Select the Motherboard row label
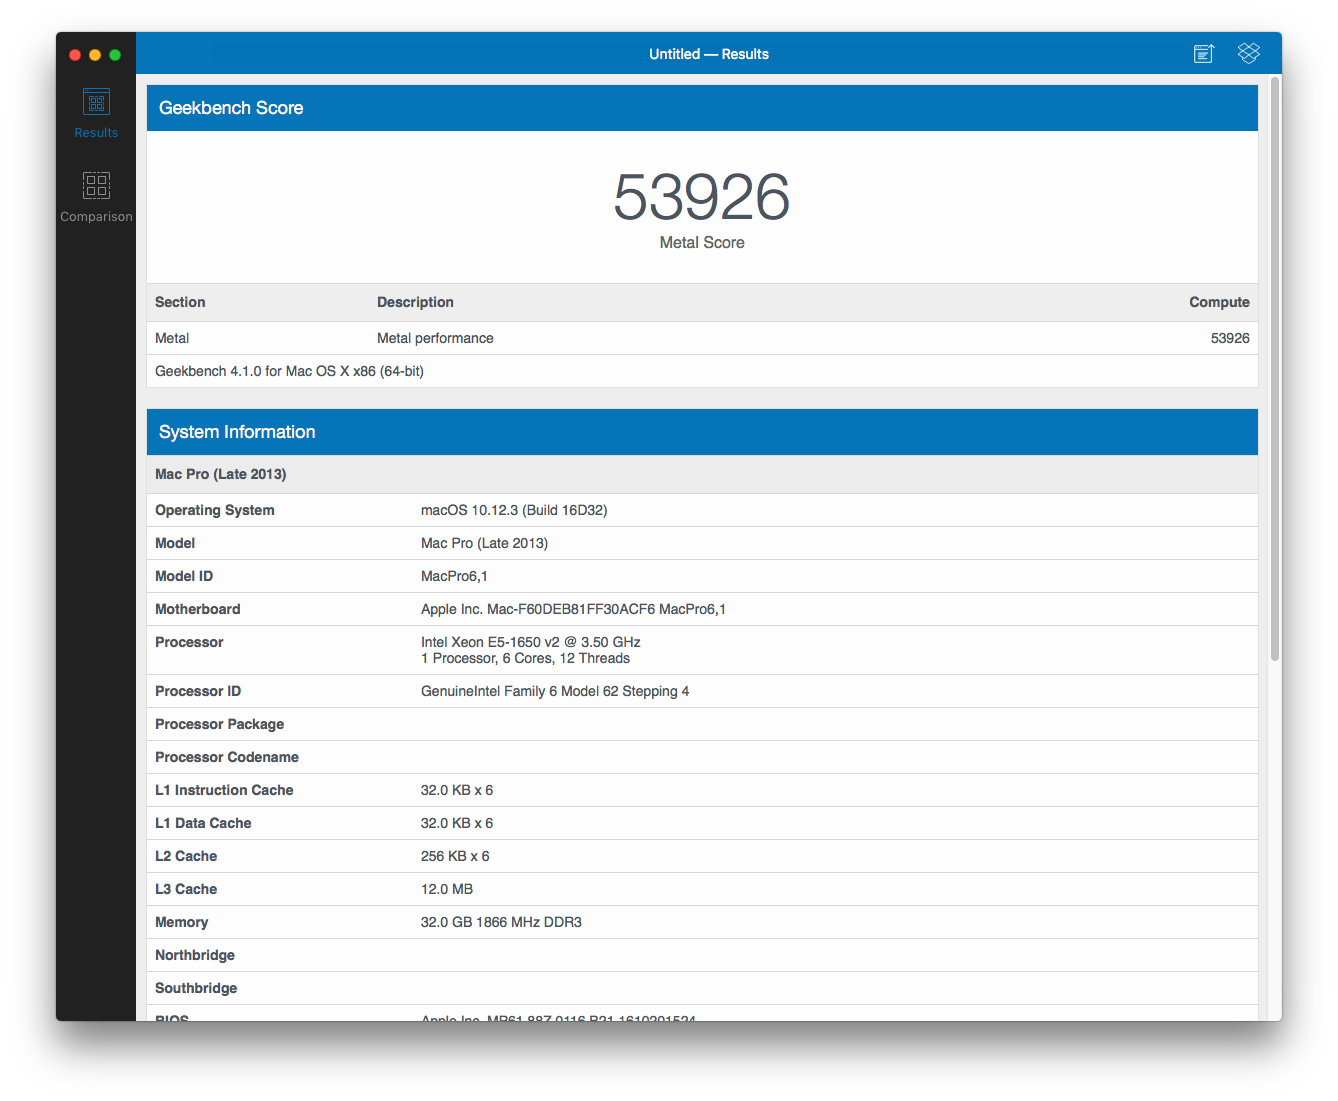 tap(198, 609)
